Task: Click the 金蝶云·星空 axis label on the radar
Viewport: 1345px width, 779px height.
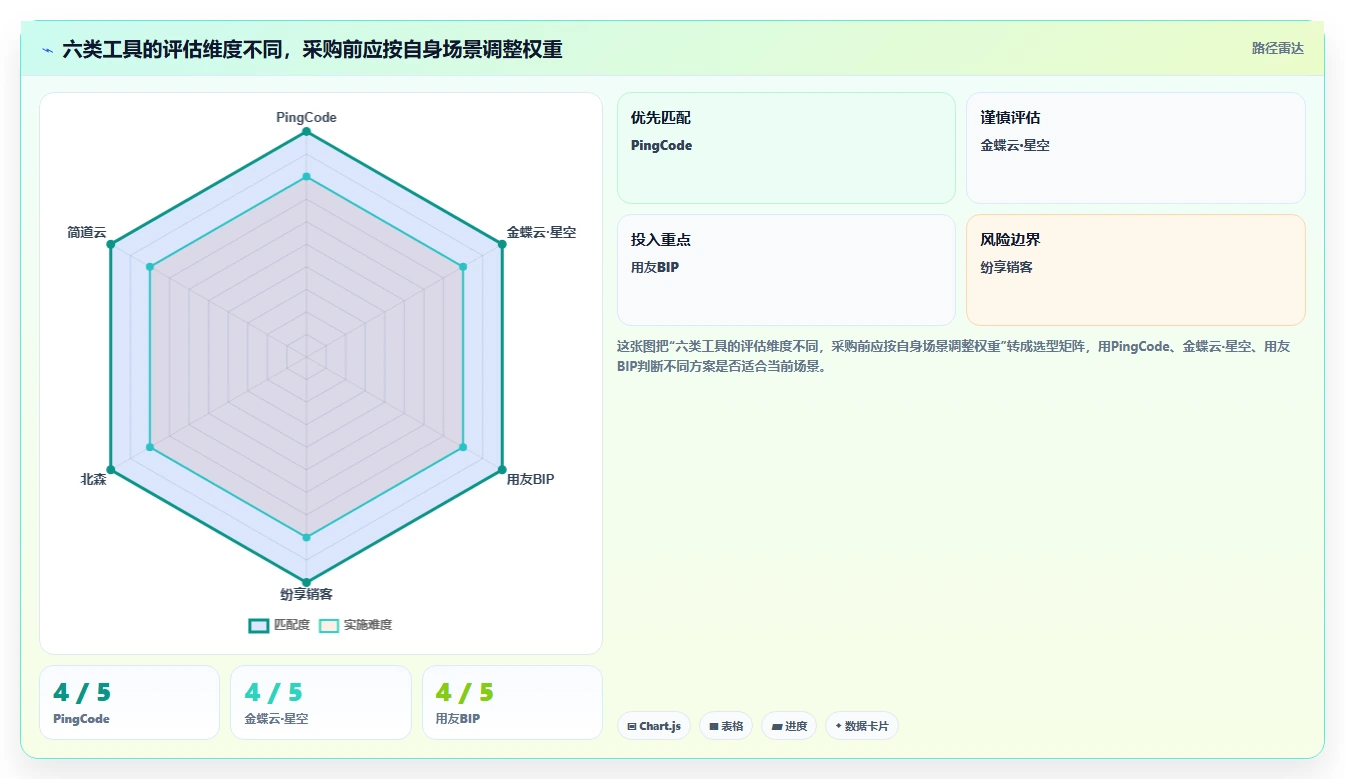Action: click(x=541, y=232)
